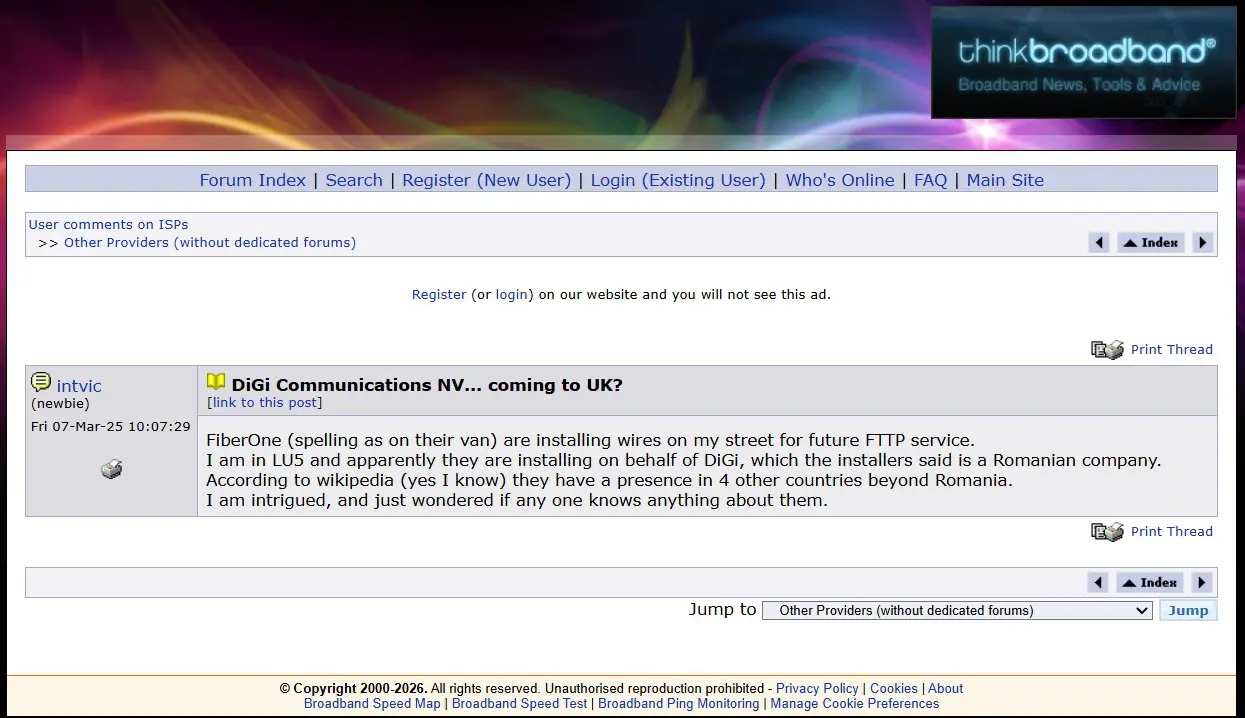Screen dimensions: 1245x718
Task: Click the previous thread arrow in top navigation
Action: [x=1099, y=243]
